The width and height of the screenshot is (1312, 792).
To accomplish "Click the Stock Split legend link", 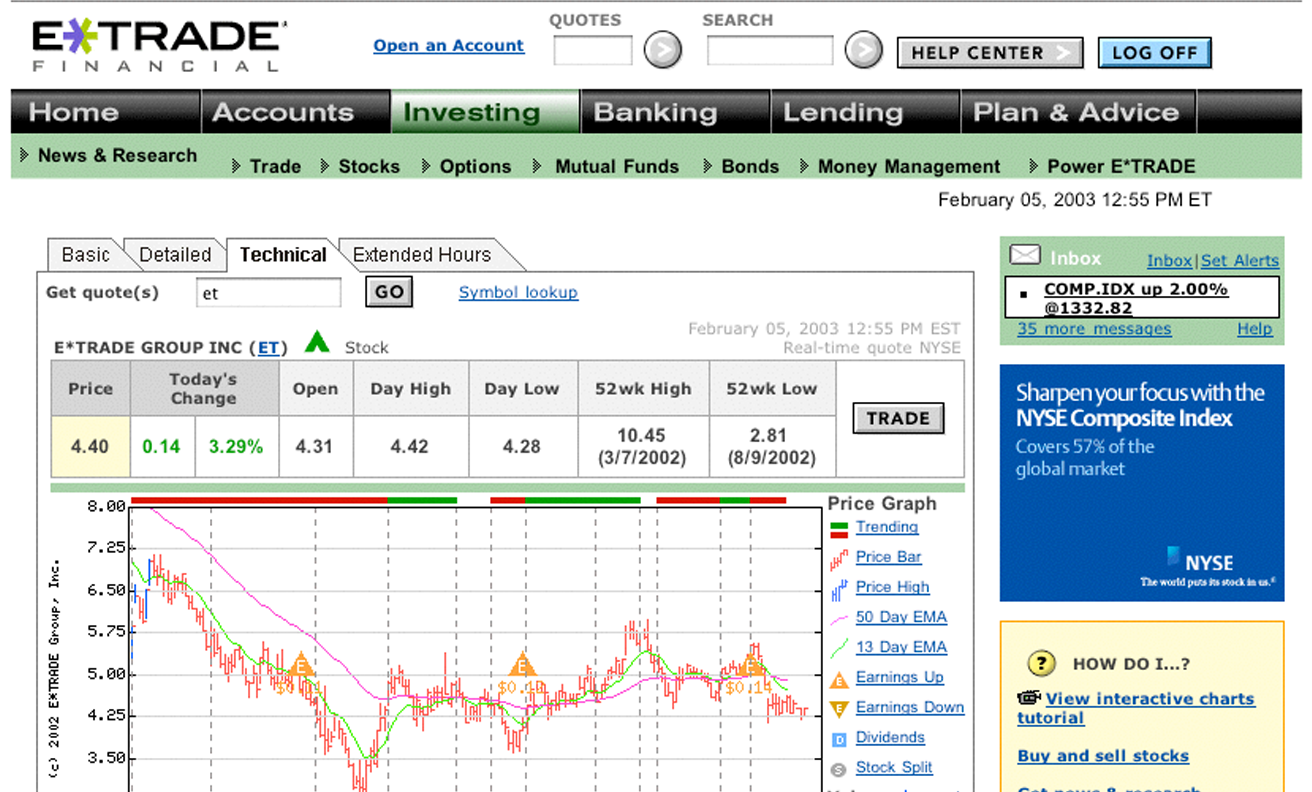I will pyautogui.click(x=894, y=767).
